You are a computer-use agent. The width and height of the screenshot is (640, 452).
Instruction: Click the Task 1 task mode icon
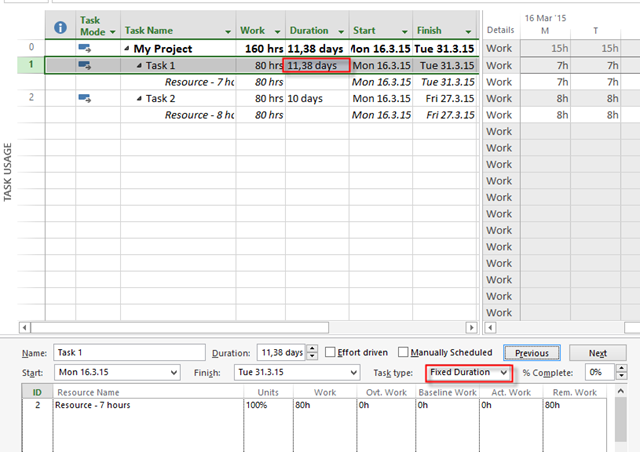tap(86, 65)
